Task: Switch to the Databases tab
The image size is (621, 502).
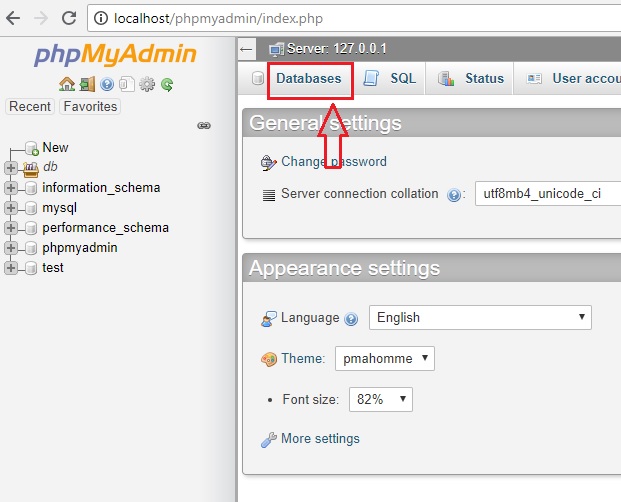Action: pos(309,78)
